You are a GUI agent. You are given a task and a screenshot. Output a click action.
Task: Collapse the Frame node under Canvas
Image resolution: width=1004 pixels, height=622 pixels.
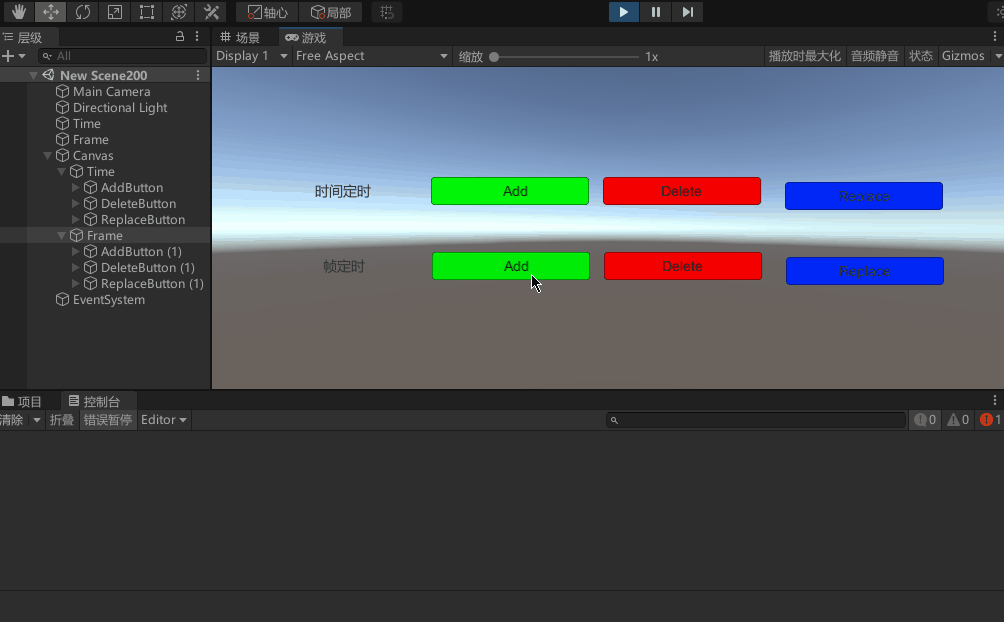tap(61, 236)
